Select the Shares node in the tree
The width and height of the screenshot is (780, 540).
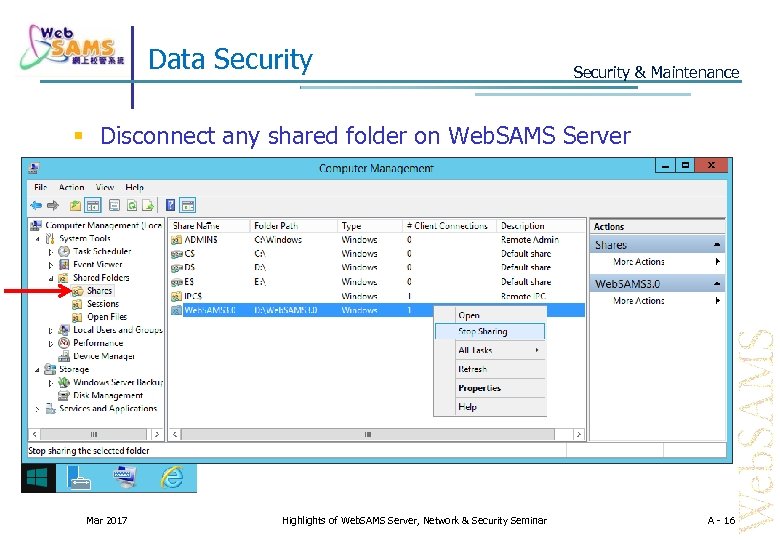[99, 290]
